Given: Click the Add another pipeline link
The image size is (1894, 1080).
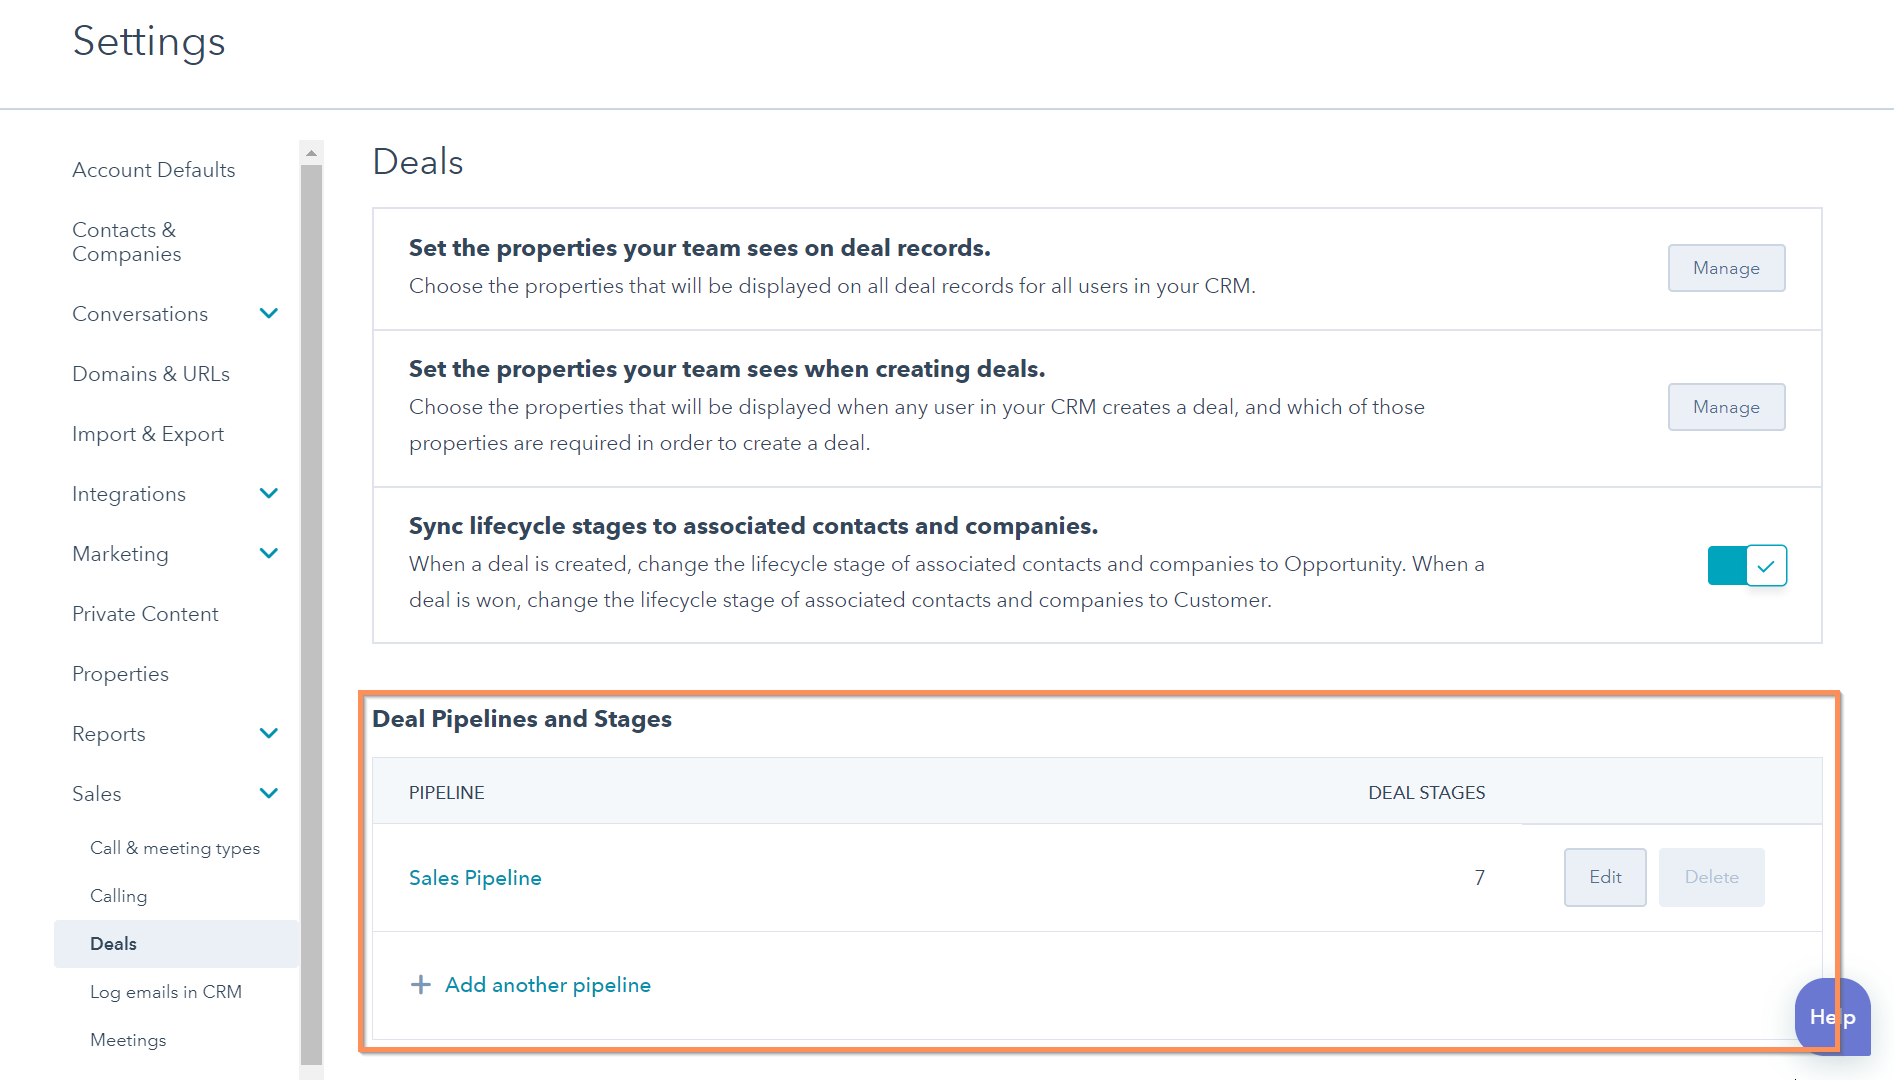Looking at the screenshot, I should [547, 985].
